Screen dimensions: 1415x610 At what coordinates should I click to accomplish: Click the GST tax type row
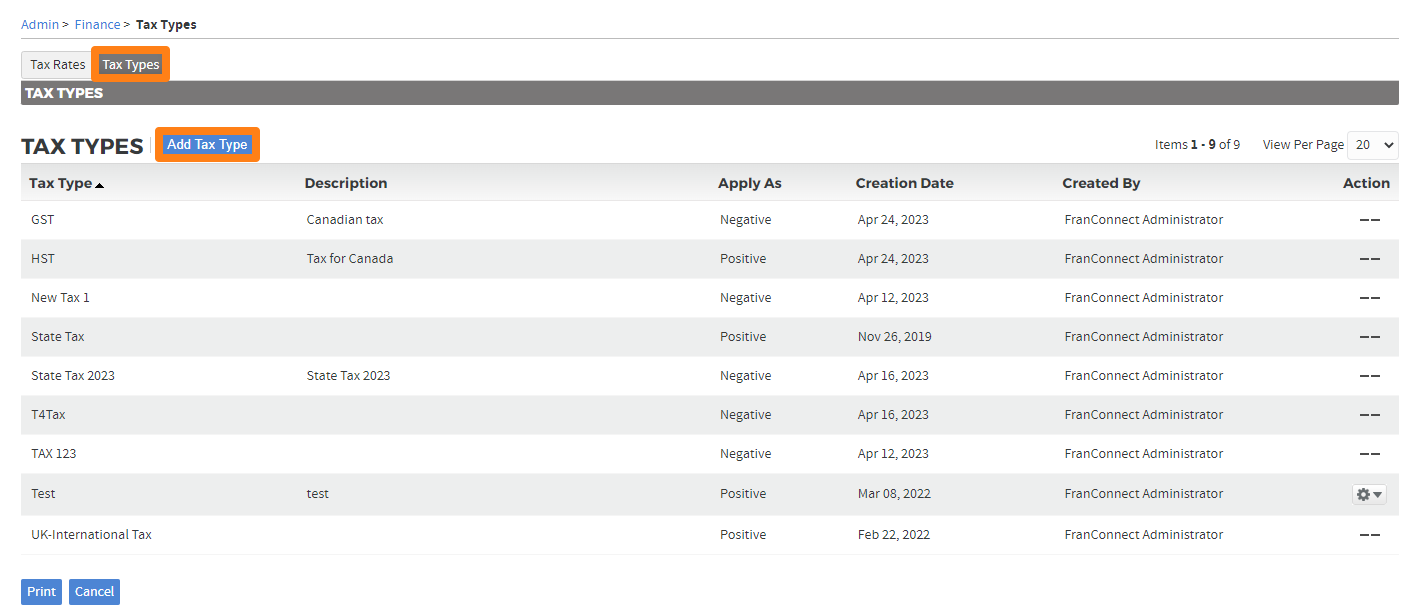tap(43, 220)
